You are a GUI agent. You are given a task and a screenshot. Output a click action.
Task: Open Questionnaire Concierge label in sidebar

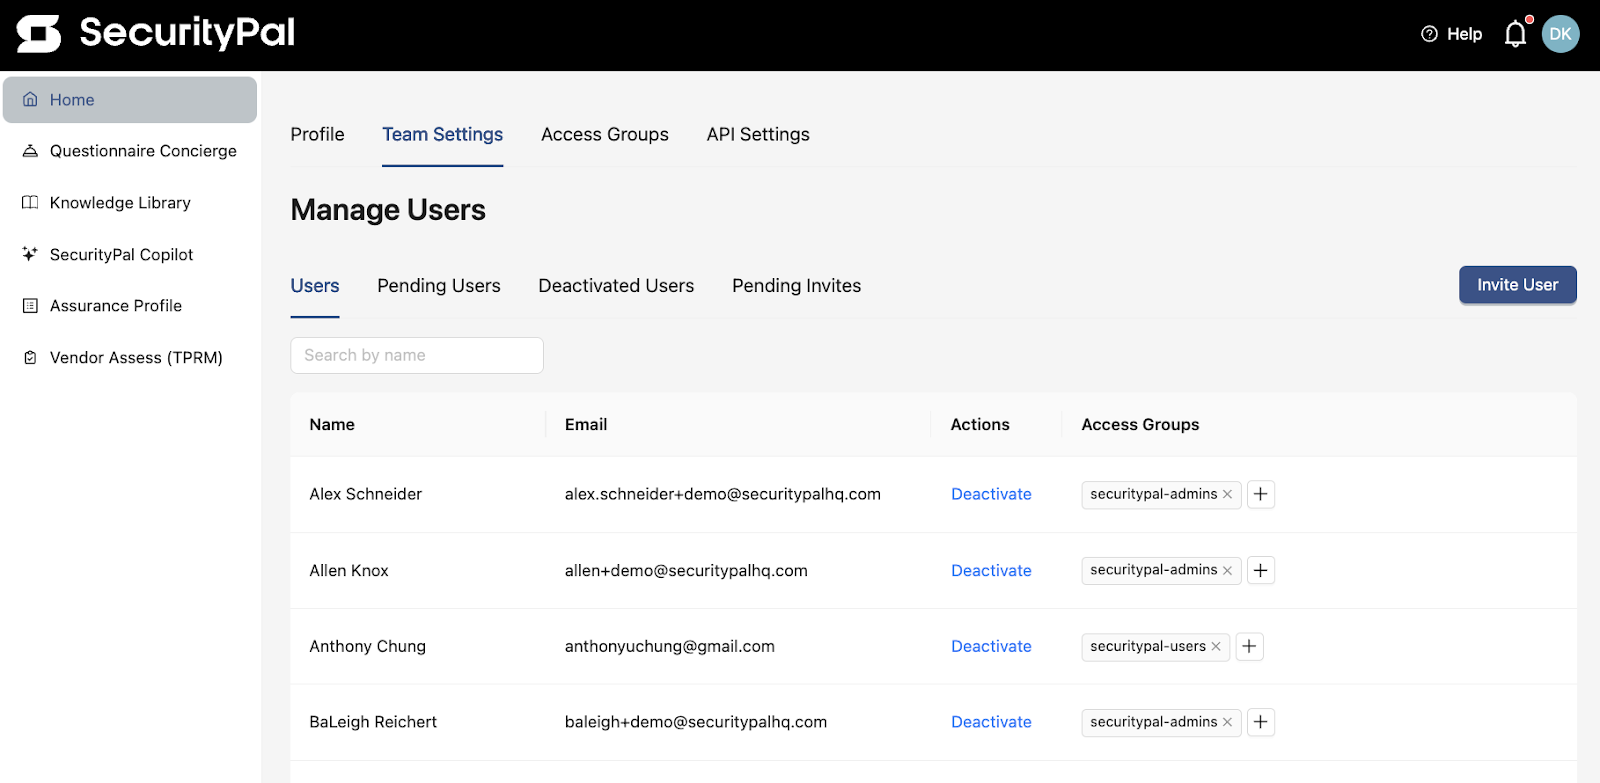pyautogui.click(x=143, y=151)
